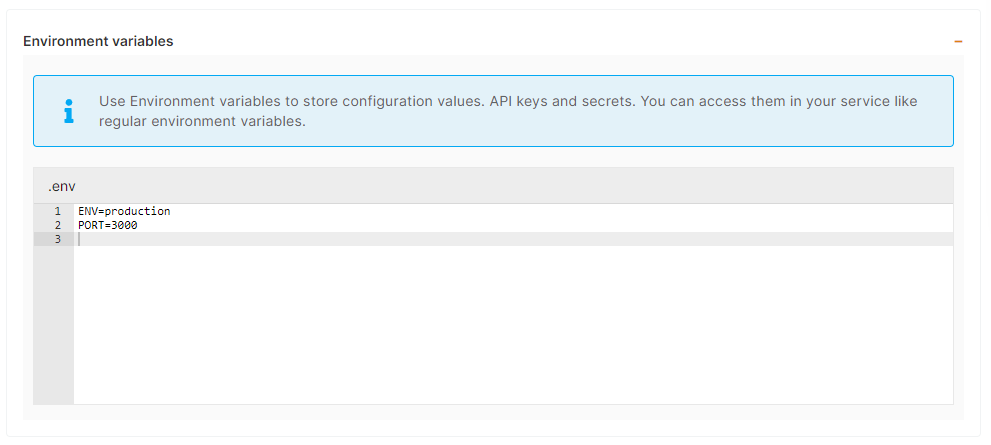Screen dimensions: 991x445
Task: Click empty space in .env header bar
Action: pyautogui.click(x=500, y=187)
